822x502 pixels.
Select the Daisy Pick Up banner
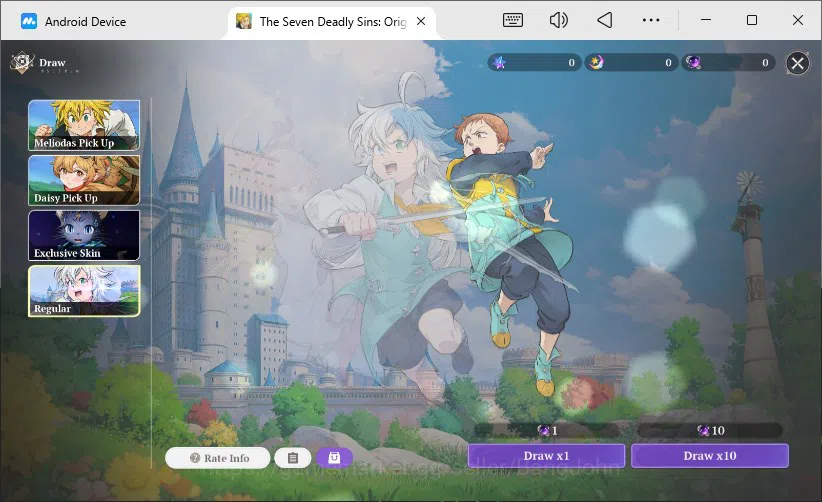[x=84, y=180]
